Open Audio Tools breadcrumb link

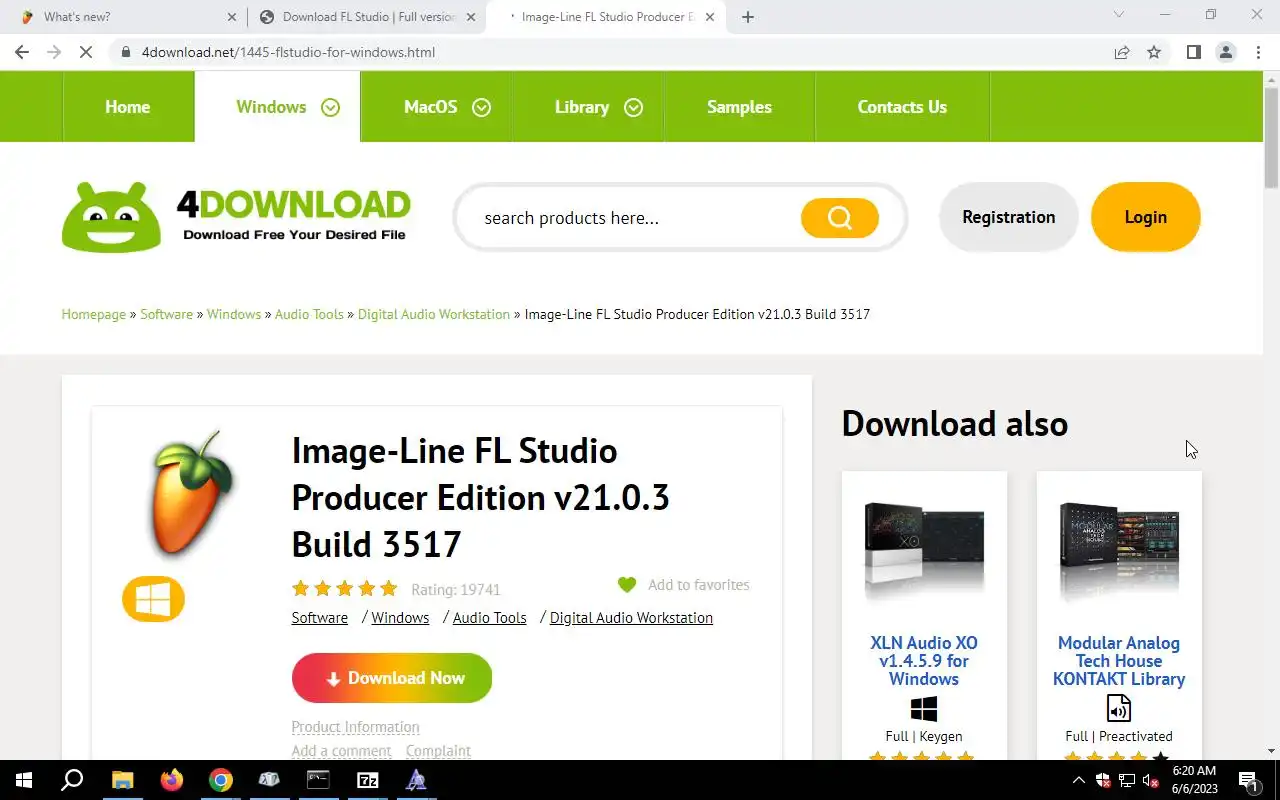point(309,314)
